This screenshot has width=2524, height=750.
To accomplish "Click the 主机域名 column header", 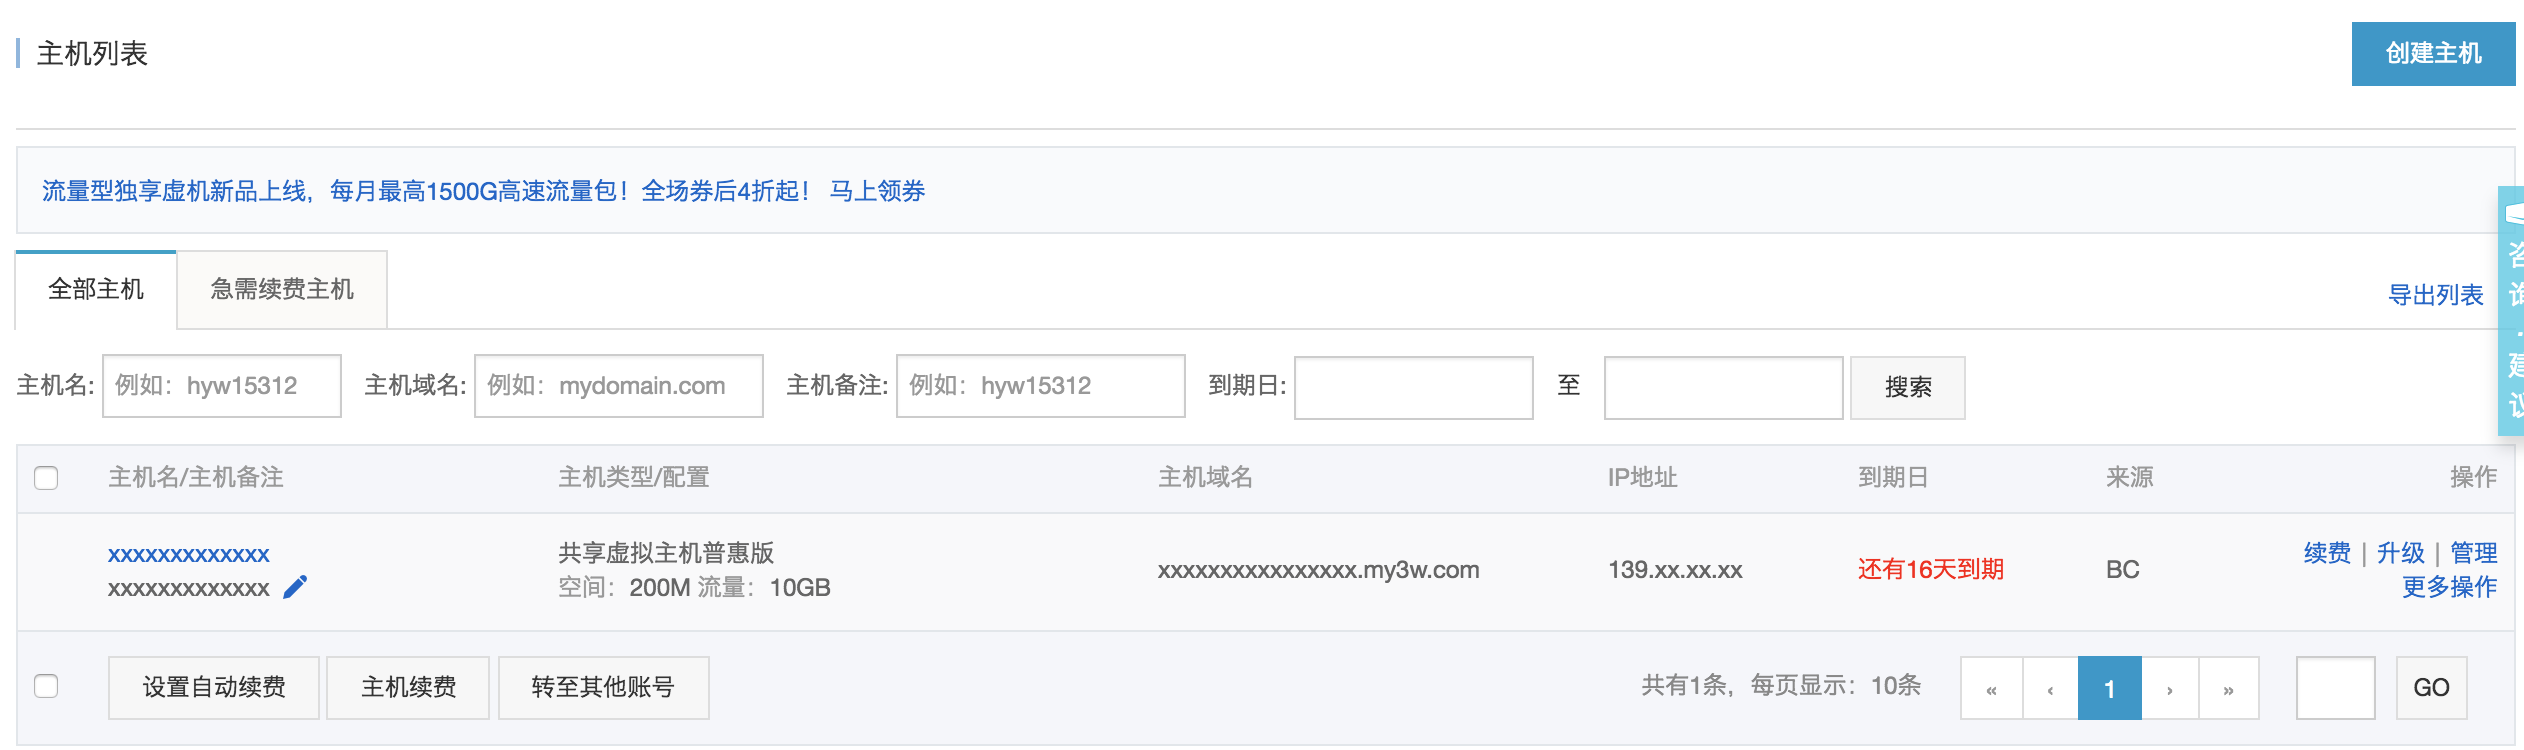I will (1205, 477).
